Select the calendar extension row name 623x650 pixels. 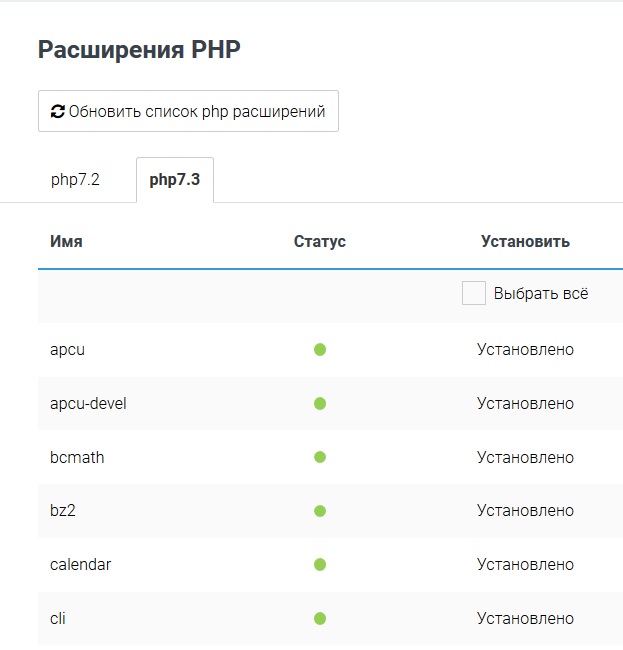(80, 565)
